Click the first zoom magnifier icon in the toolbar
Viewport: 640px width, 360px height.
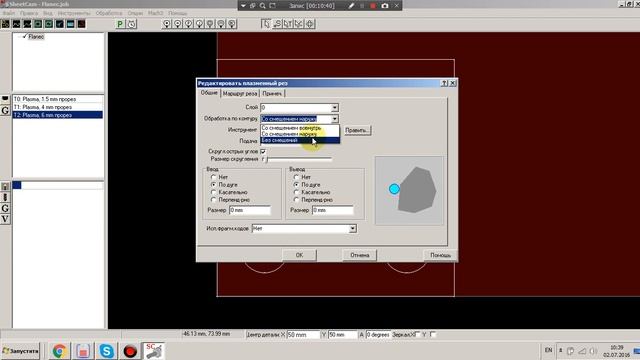click(167, 24)
